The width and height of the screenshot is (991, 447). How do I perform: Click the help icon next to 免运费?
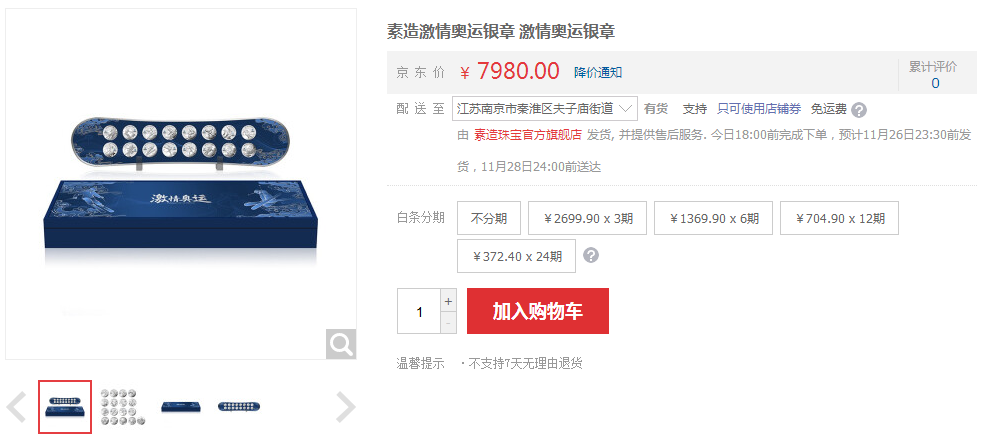(858, 110)
